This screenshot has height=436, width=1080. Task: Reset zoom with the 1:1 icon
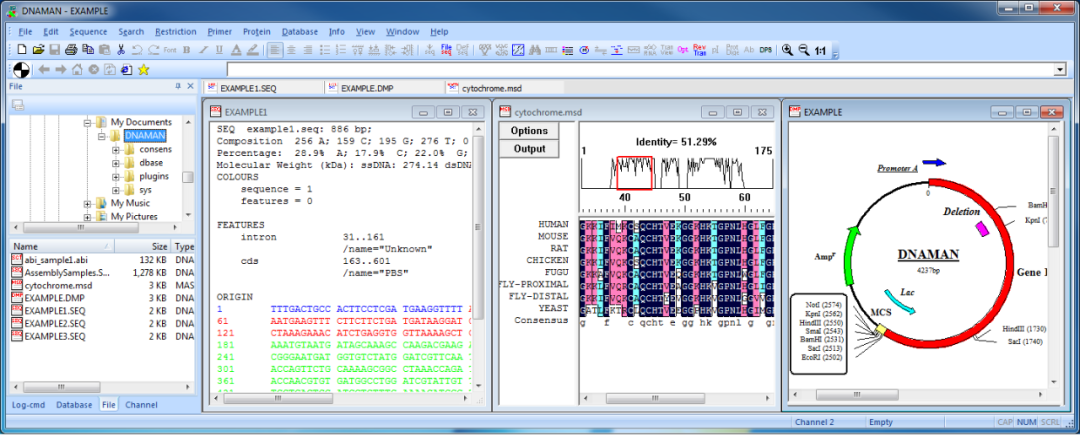820,49
